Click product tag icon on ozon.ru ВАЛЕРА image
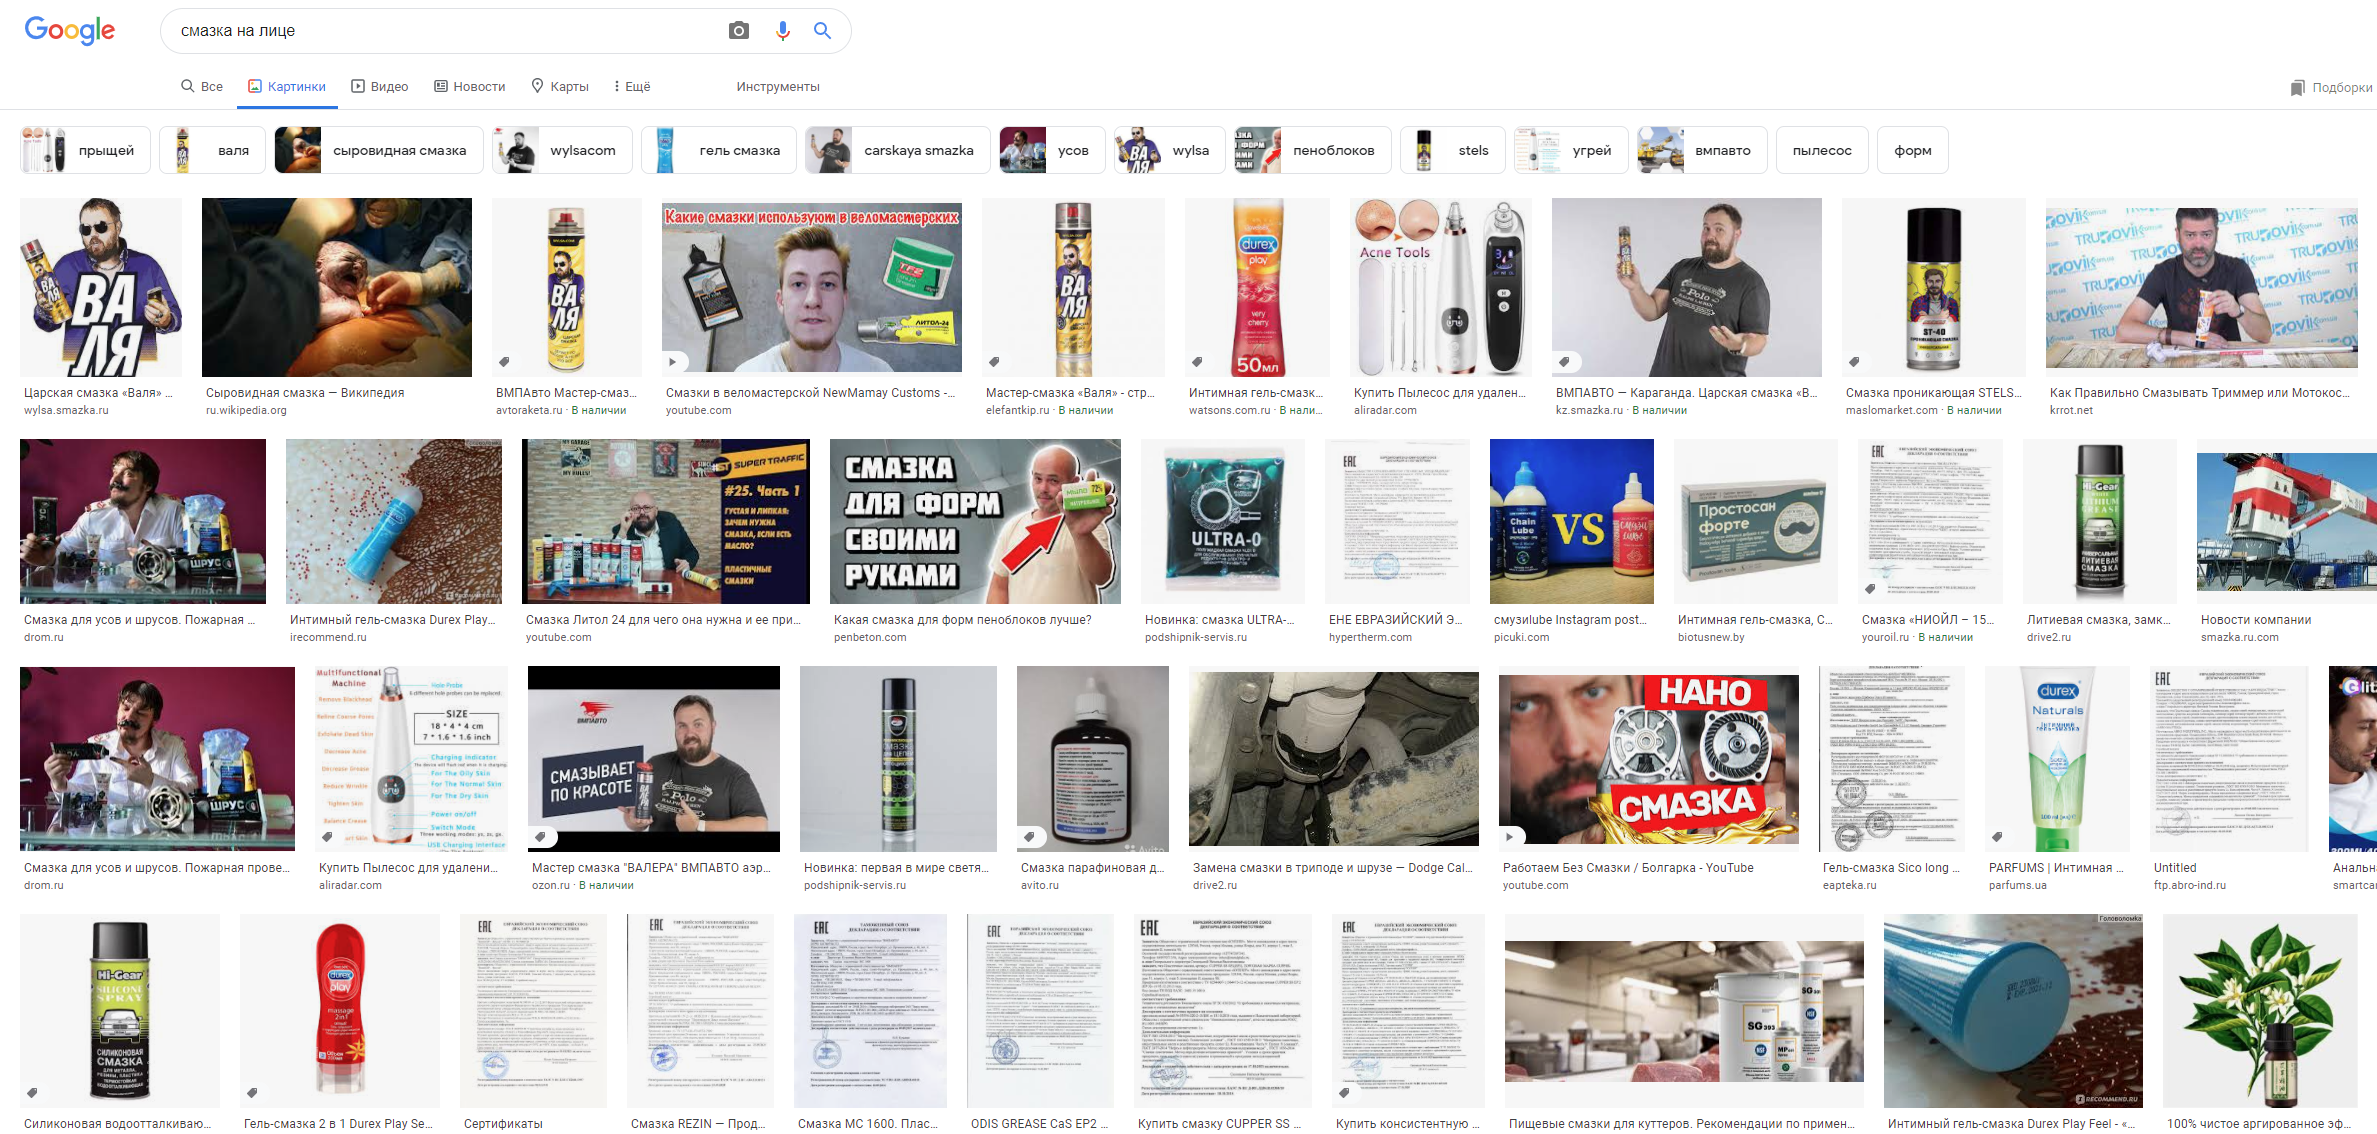 [x=540, y=836]
